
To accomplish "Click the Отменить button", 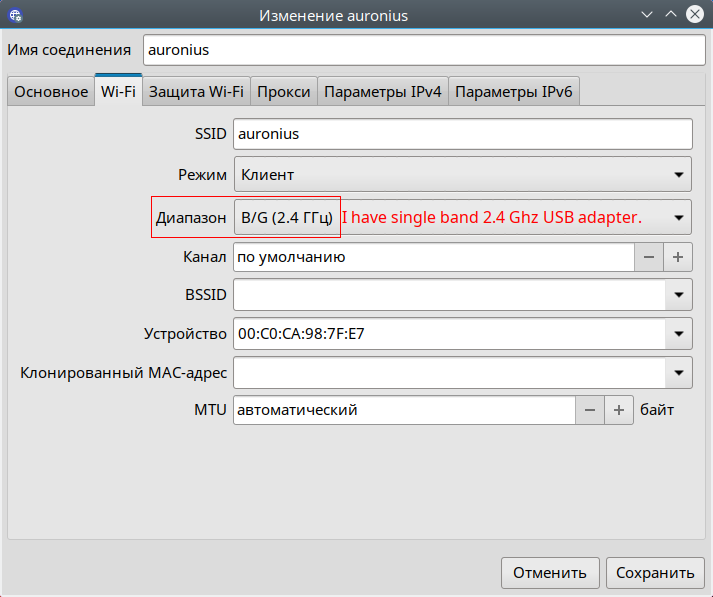I will point(550,573).
